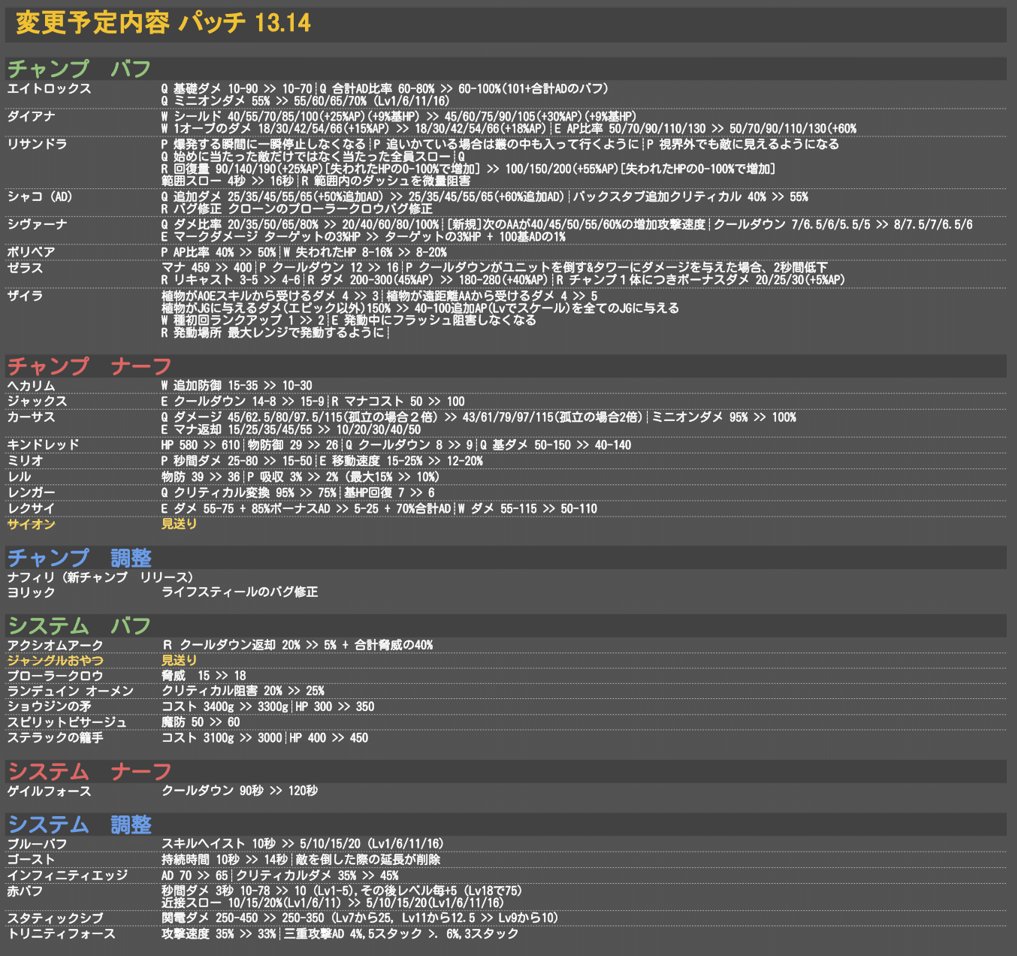This screenshot has height=956, width=1017.
Task: Select the システム バフ section heading
Action: point(79,625)
